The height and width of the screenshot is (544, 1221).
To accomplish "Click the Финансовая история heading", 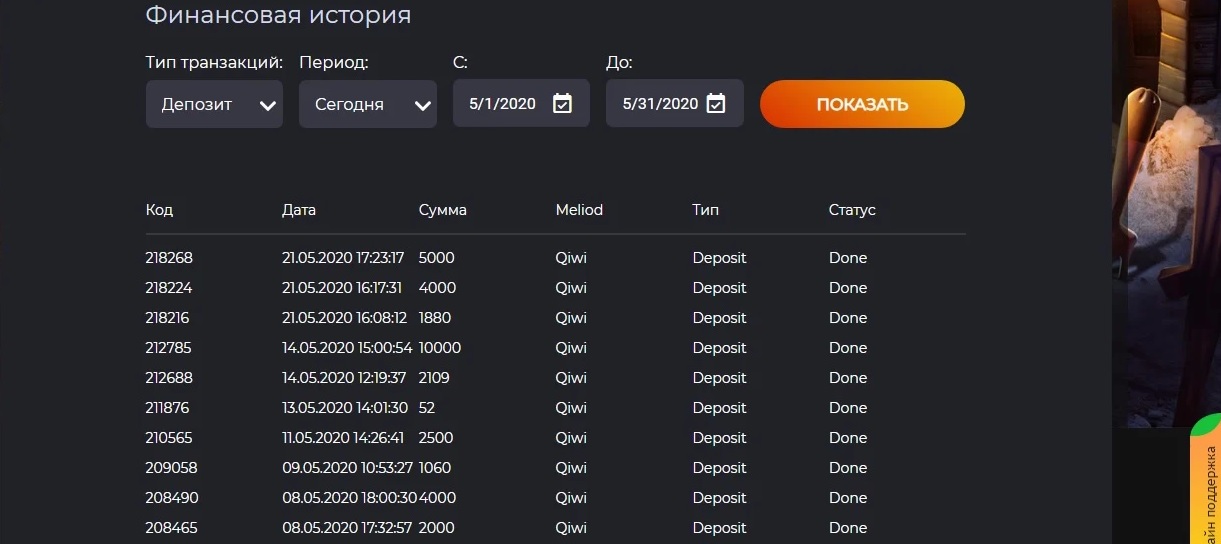I will 278,15.
